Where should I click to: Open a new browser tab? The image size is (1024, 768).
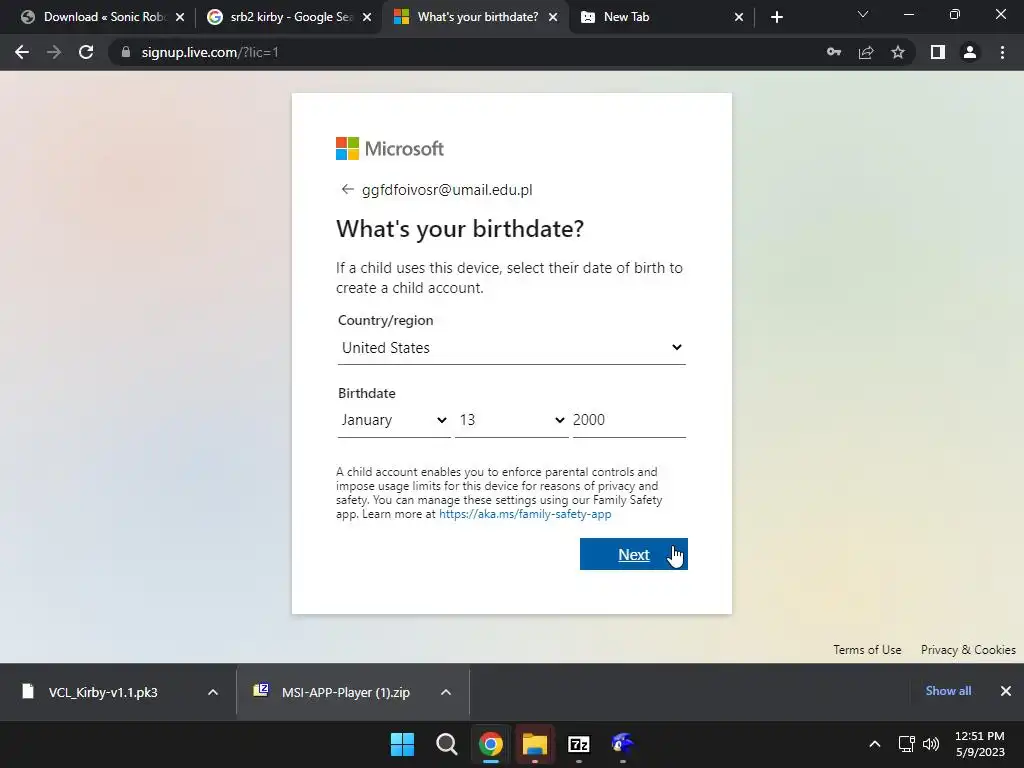776,17
